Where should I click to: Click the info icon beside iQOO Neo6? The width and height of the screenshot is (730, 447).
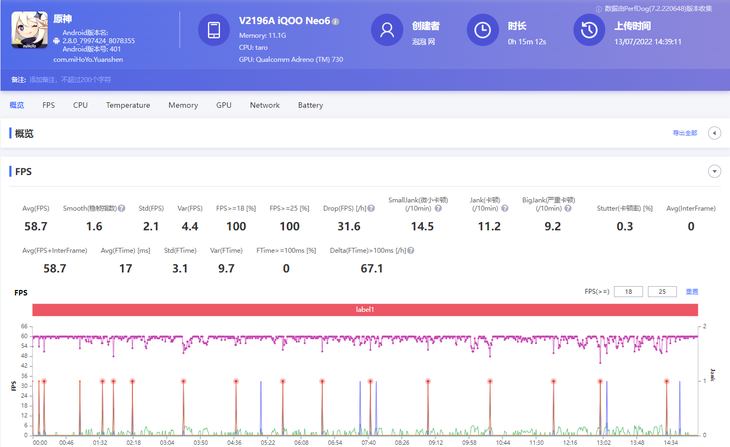tap(336, 21)
